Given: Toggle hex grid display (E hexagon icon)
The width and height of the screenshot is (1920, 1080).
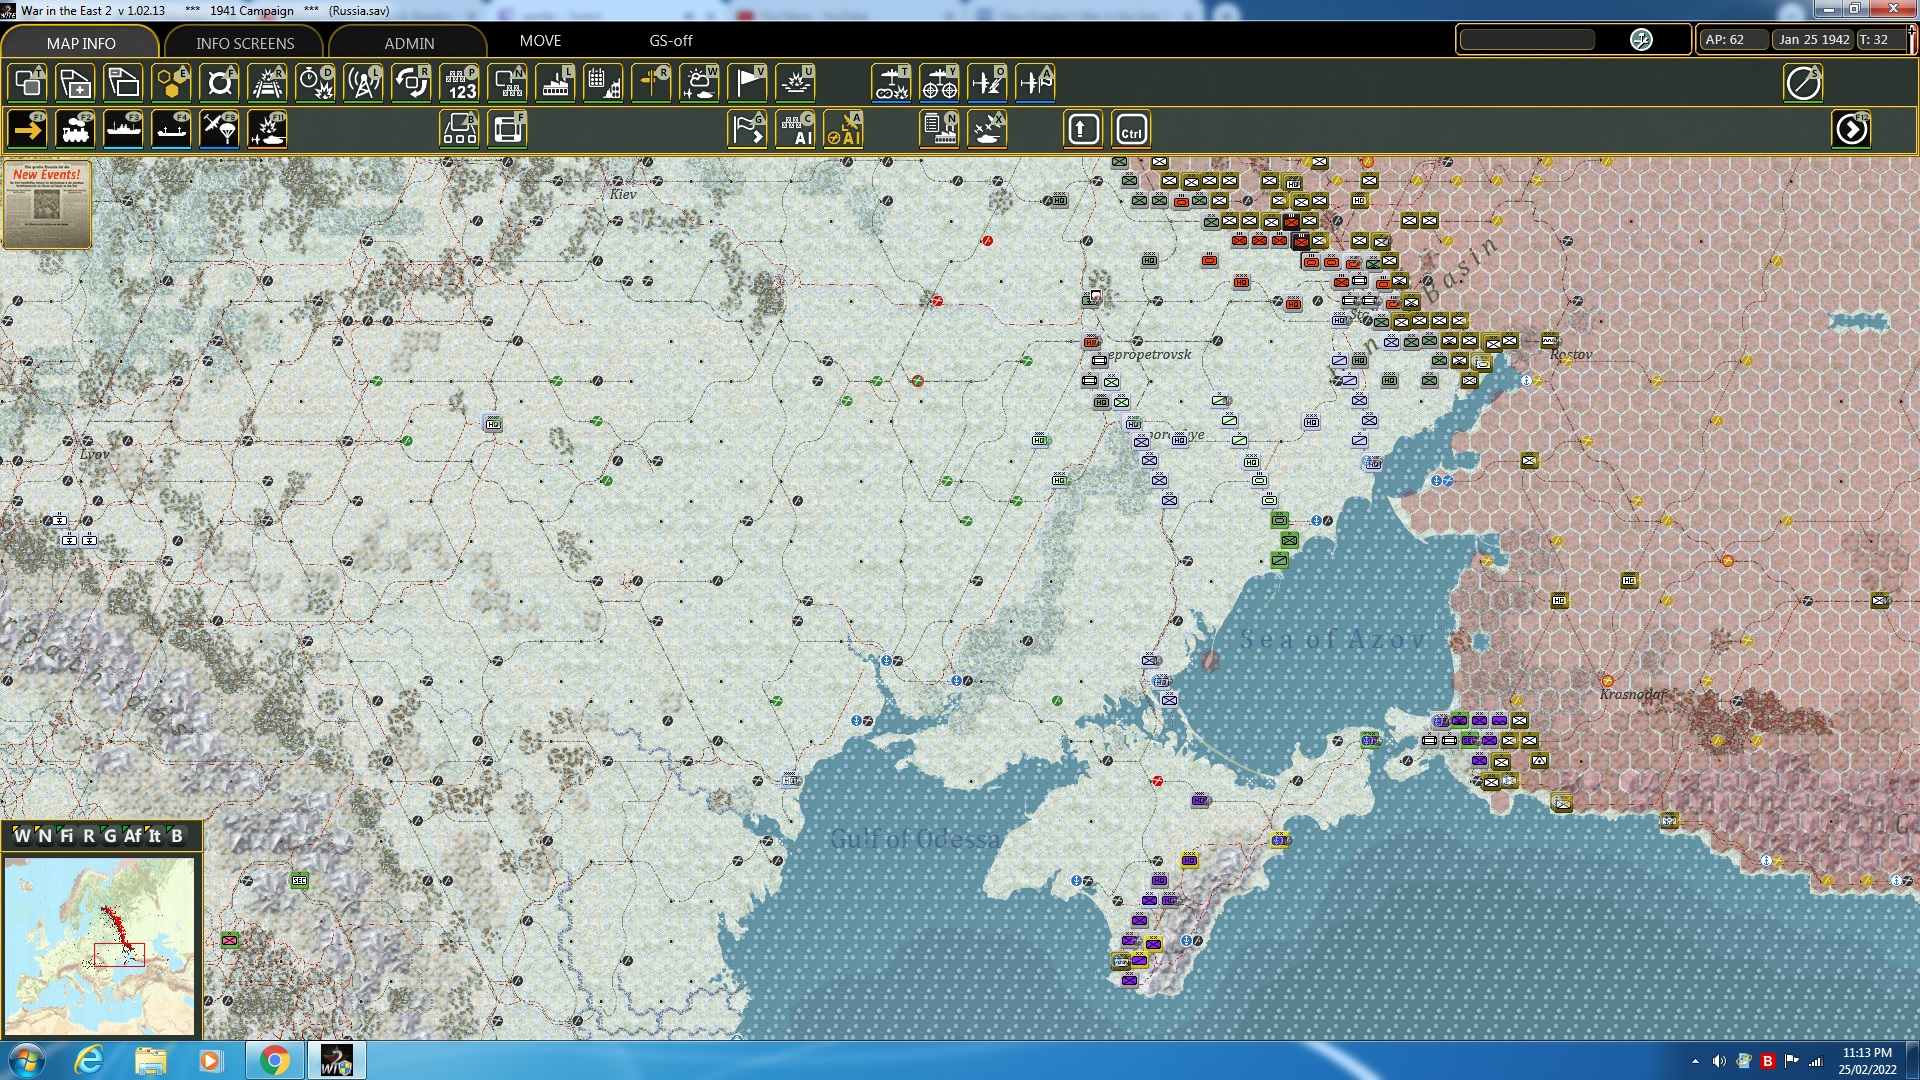Looking at the screenshot, I should 172,83.
